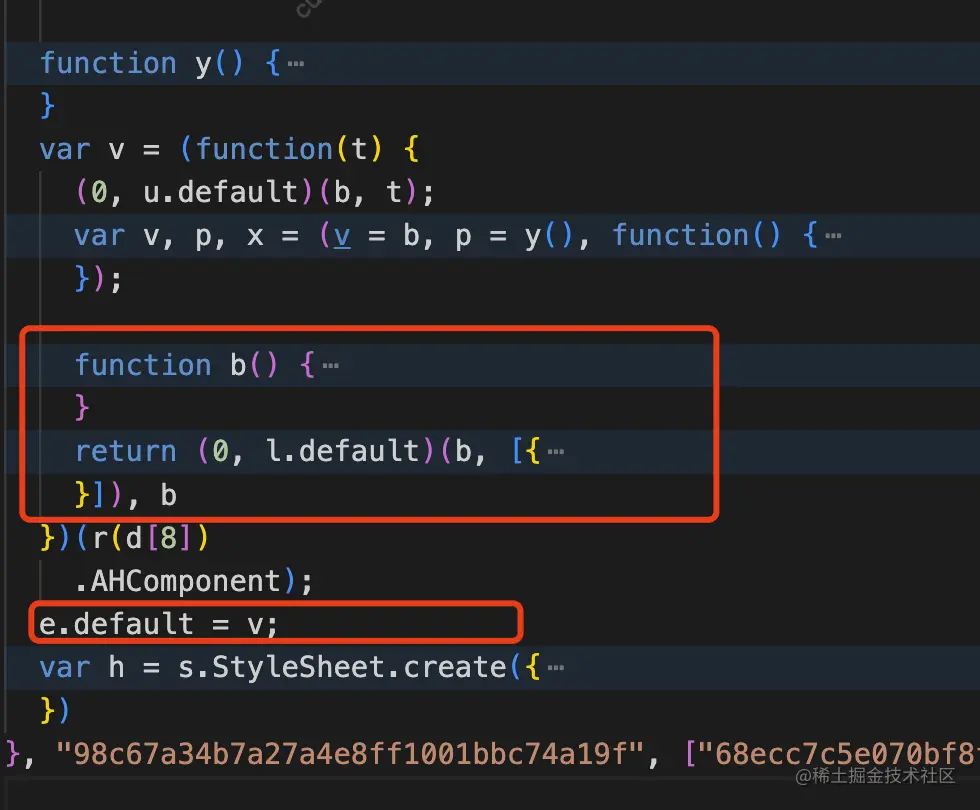980x810 pixels.
Task: Click '}]), b' closing line
Action: (126, 495)
